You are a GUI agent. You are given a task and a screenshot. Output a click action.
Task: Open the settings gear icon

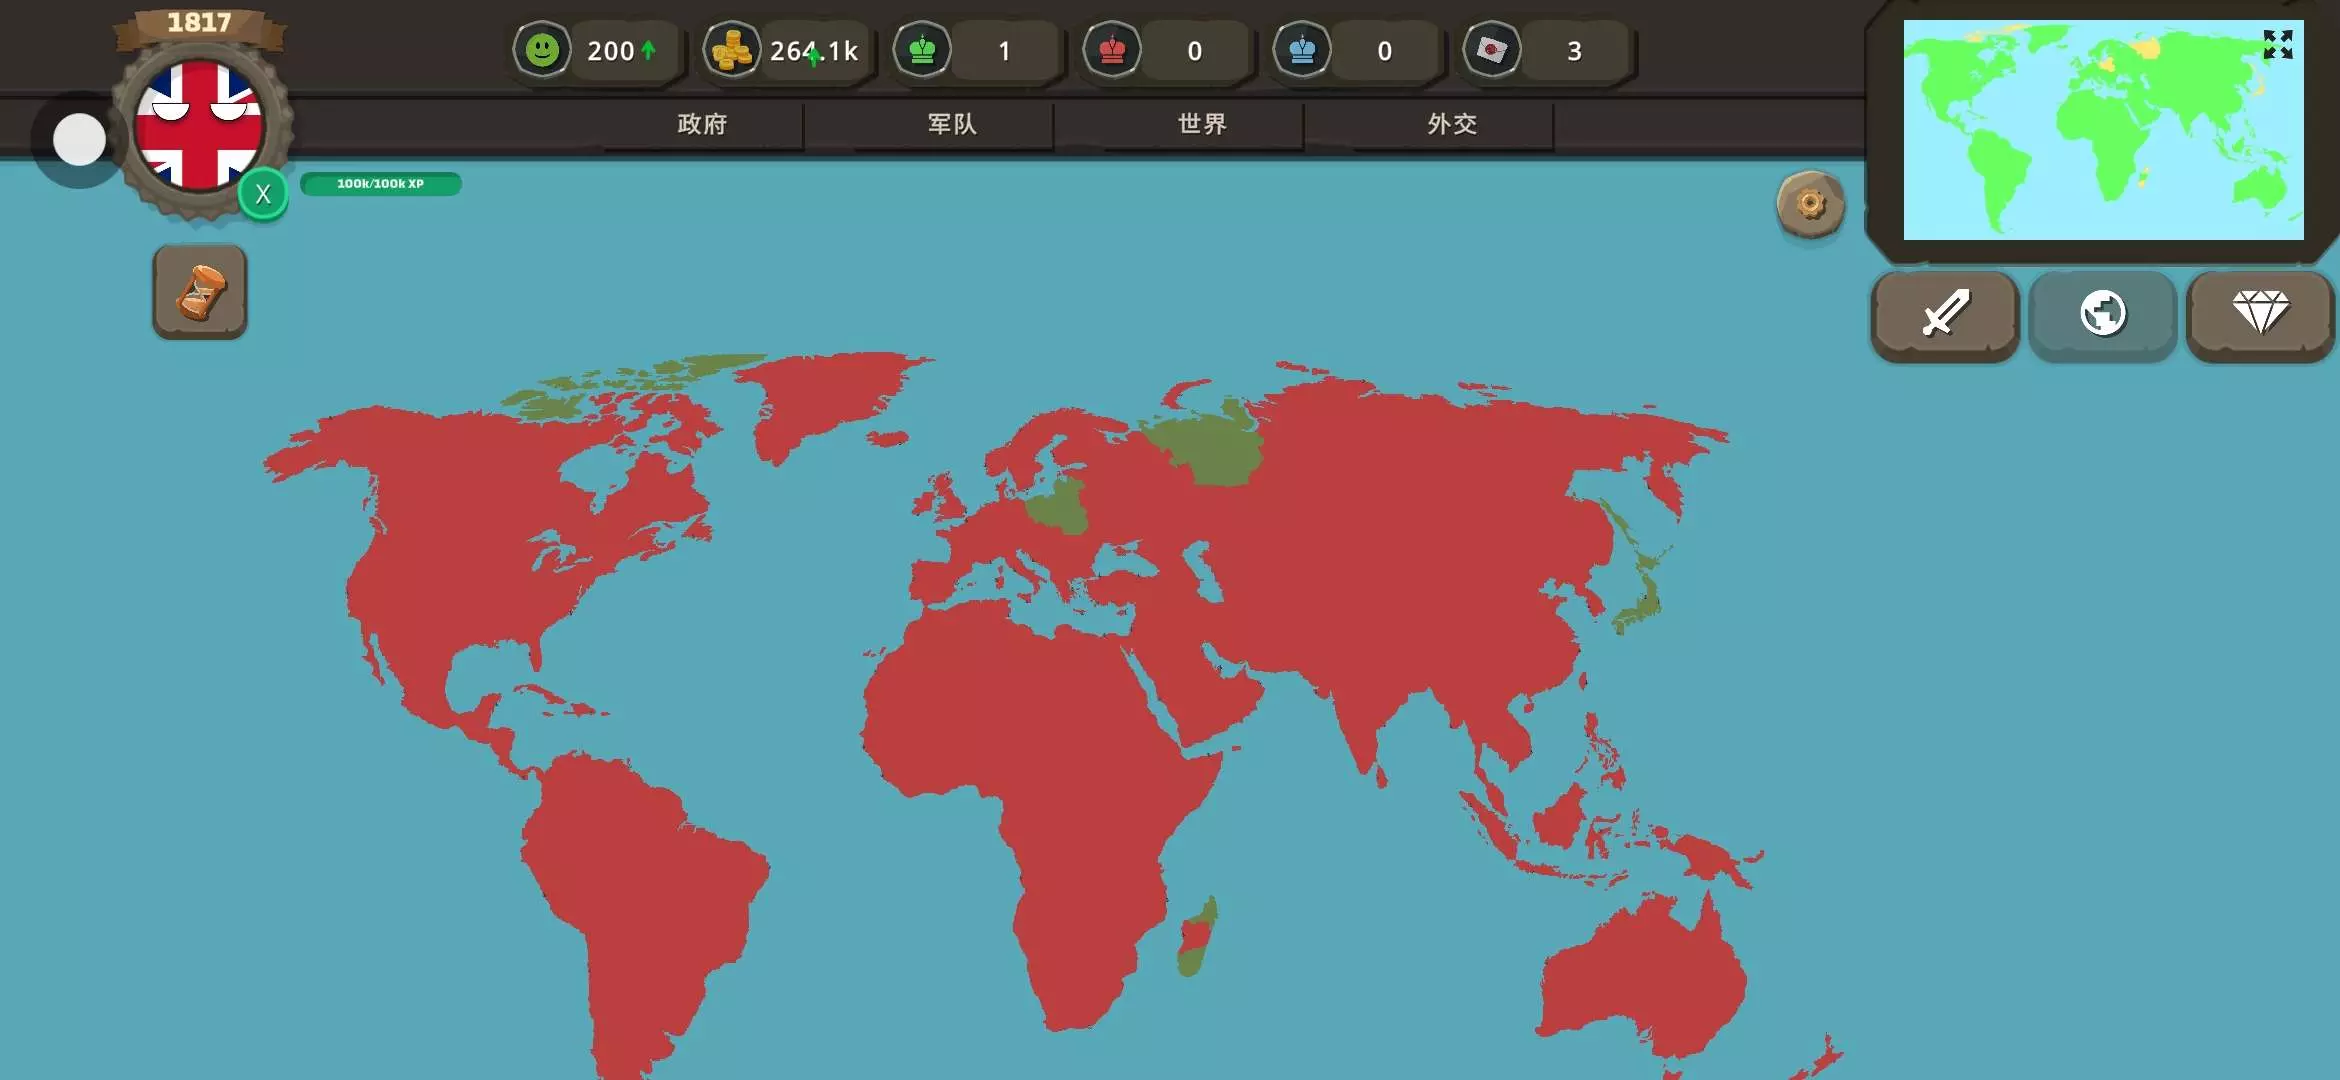1810,204
